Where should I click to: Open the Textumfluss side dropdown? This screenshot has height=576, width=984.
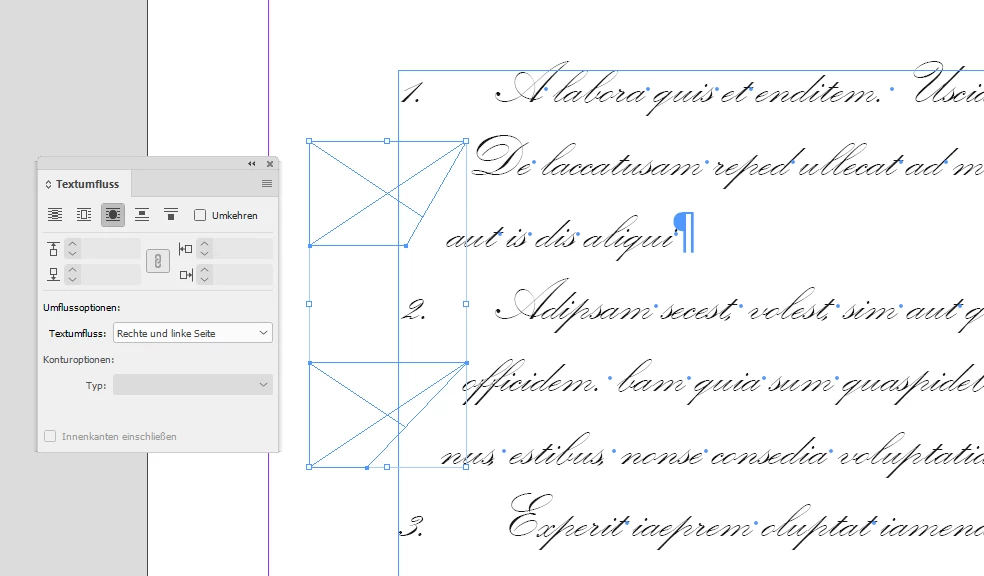tap(193, 333)
